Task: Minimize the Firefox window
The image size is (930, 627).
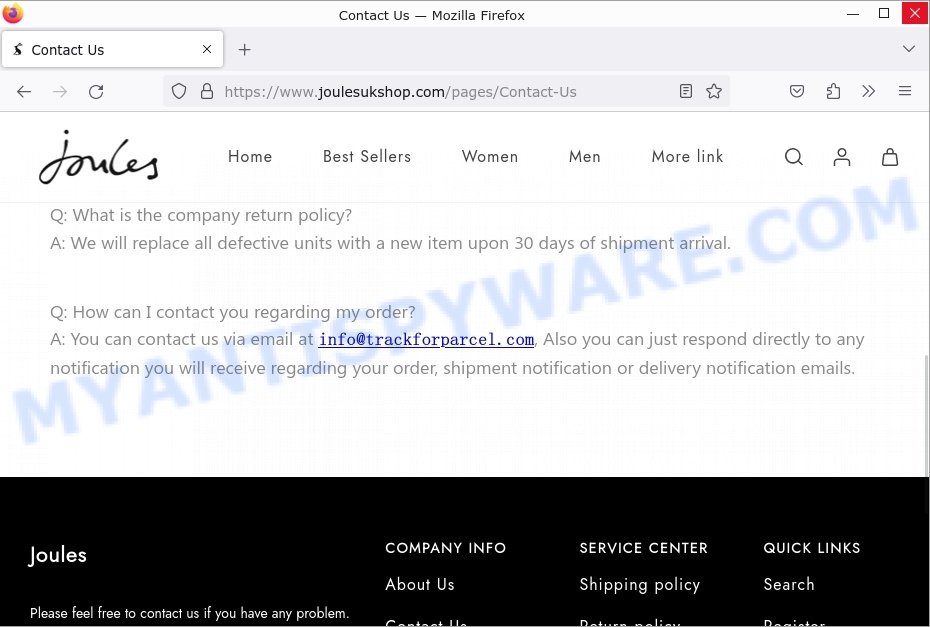Action: [853, 14]
